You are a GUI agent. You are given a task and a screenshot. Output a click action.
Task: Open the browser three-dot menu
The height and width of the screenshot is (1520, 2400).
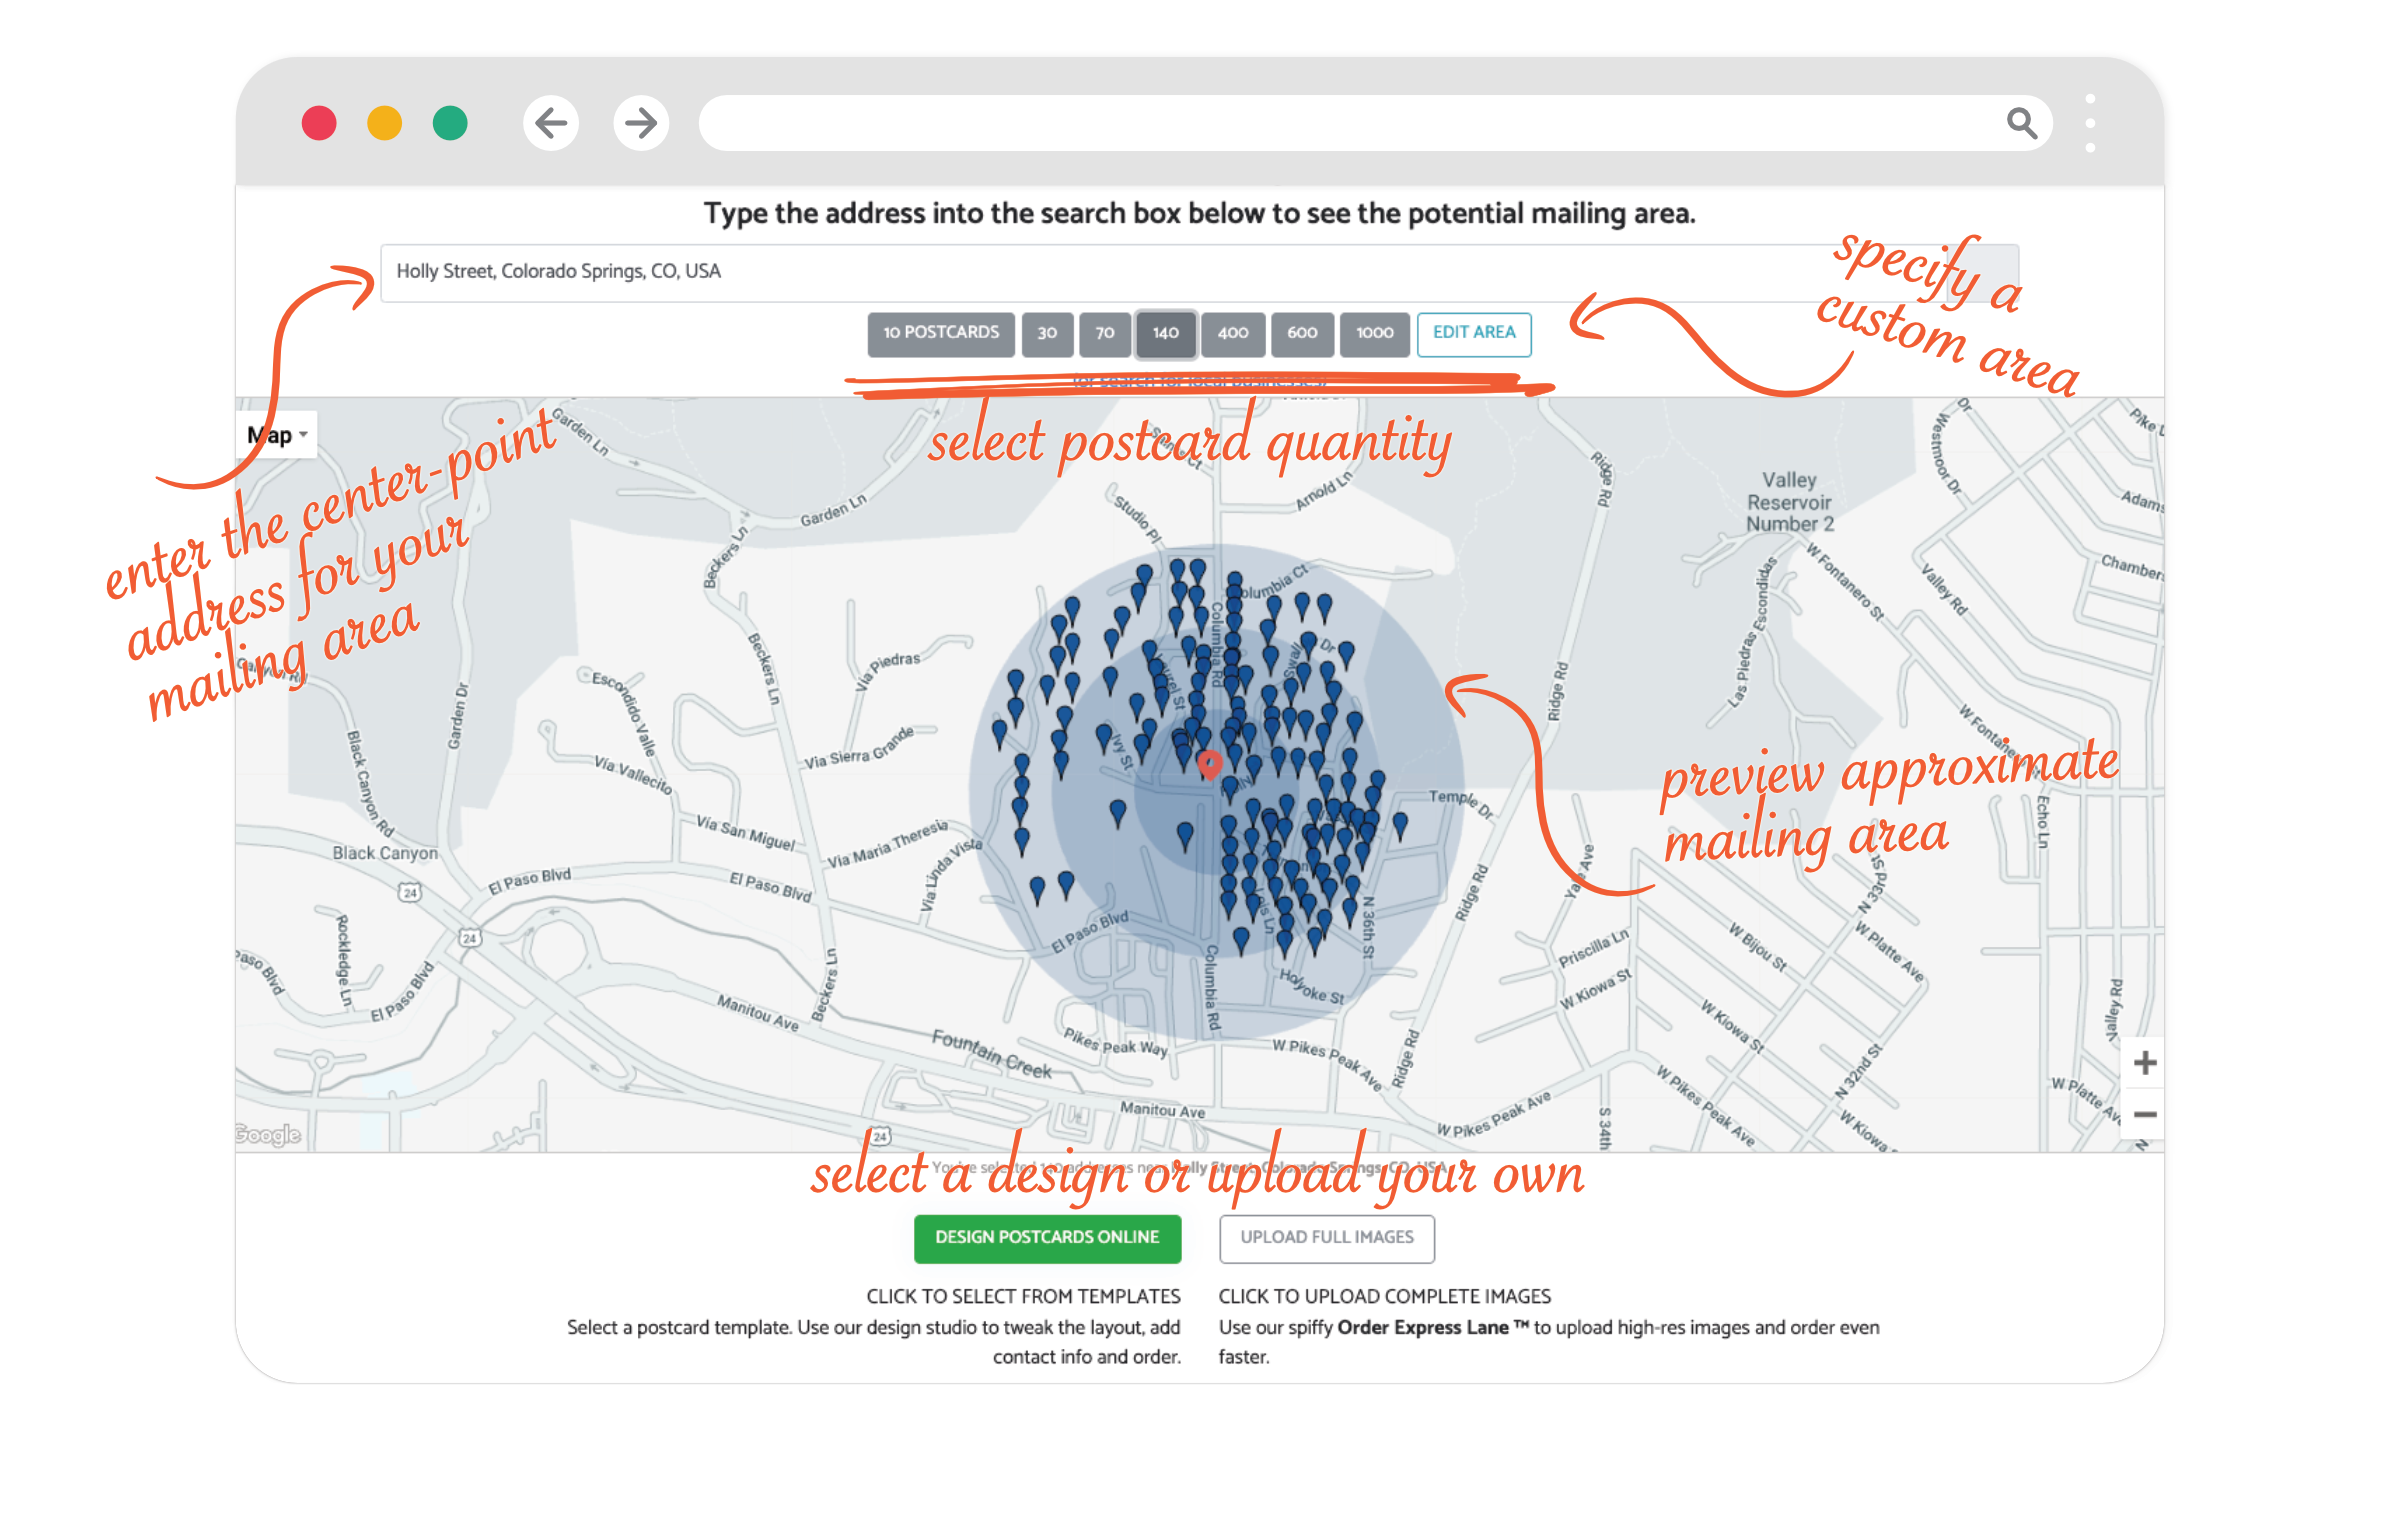[2090, 124]
